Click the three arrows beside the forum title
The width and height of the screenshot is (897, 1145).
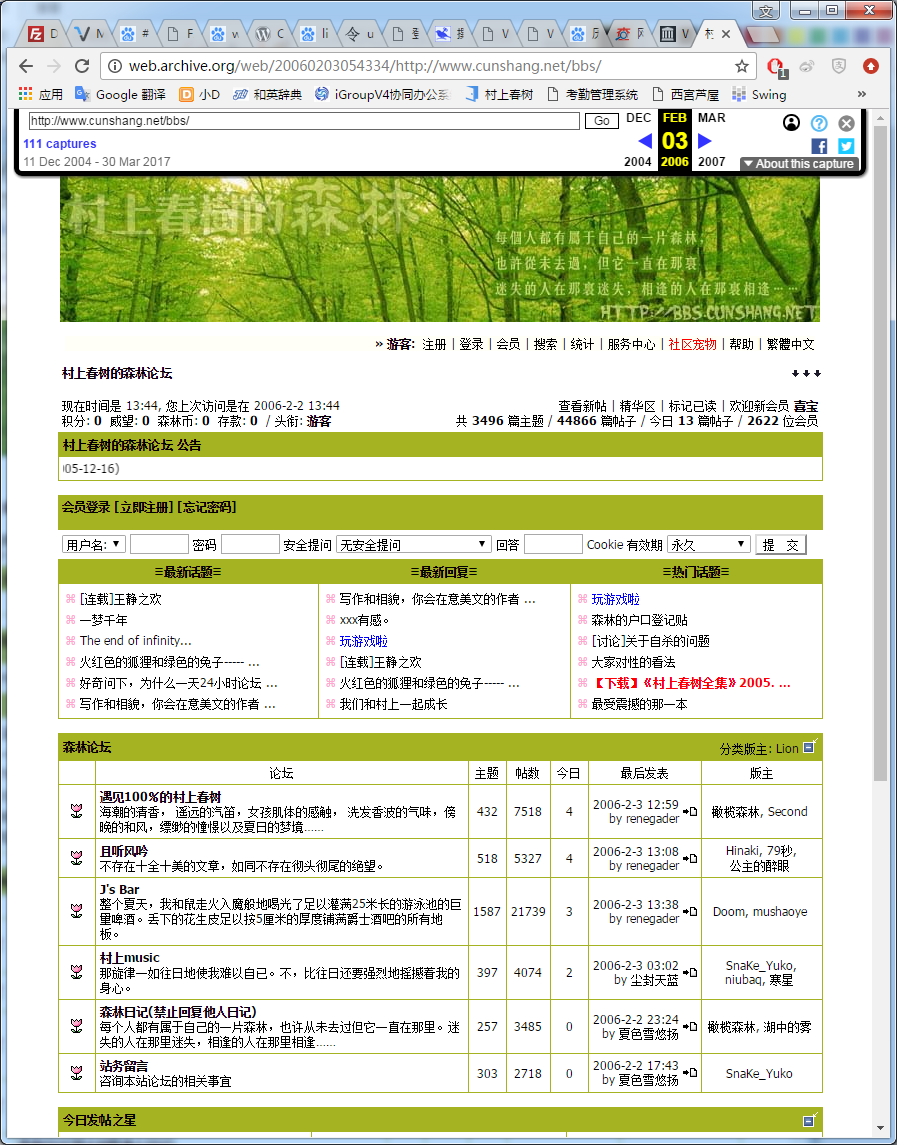pos(806,374)
